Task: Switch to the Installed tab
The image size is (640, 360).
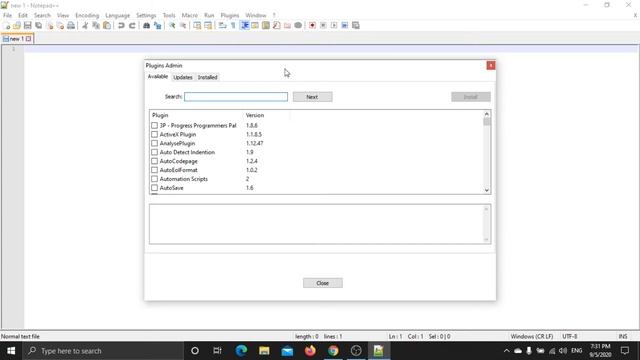Action: (x=207, y=77)
